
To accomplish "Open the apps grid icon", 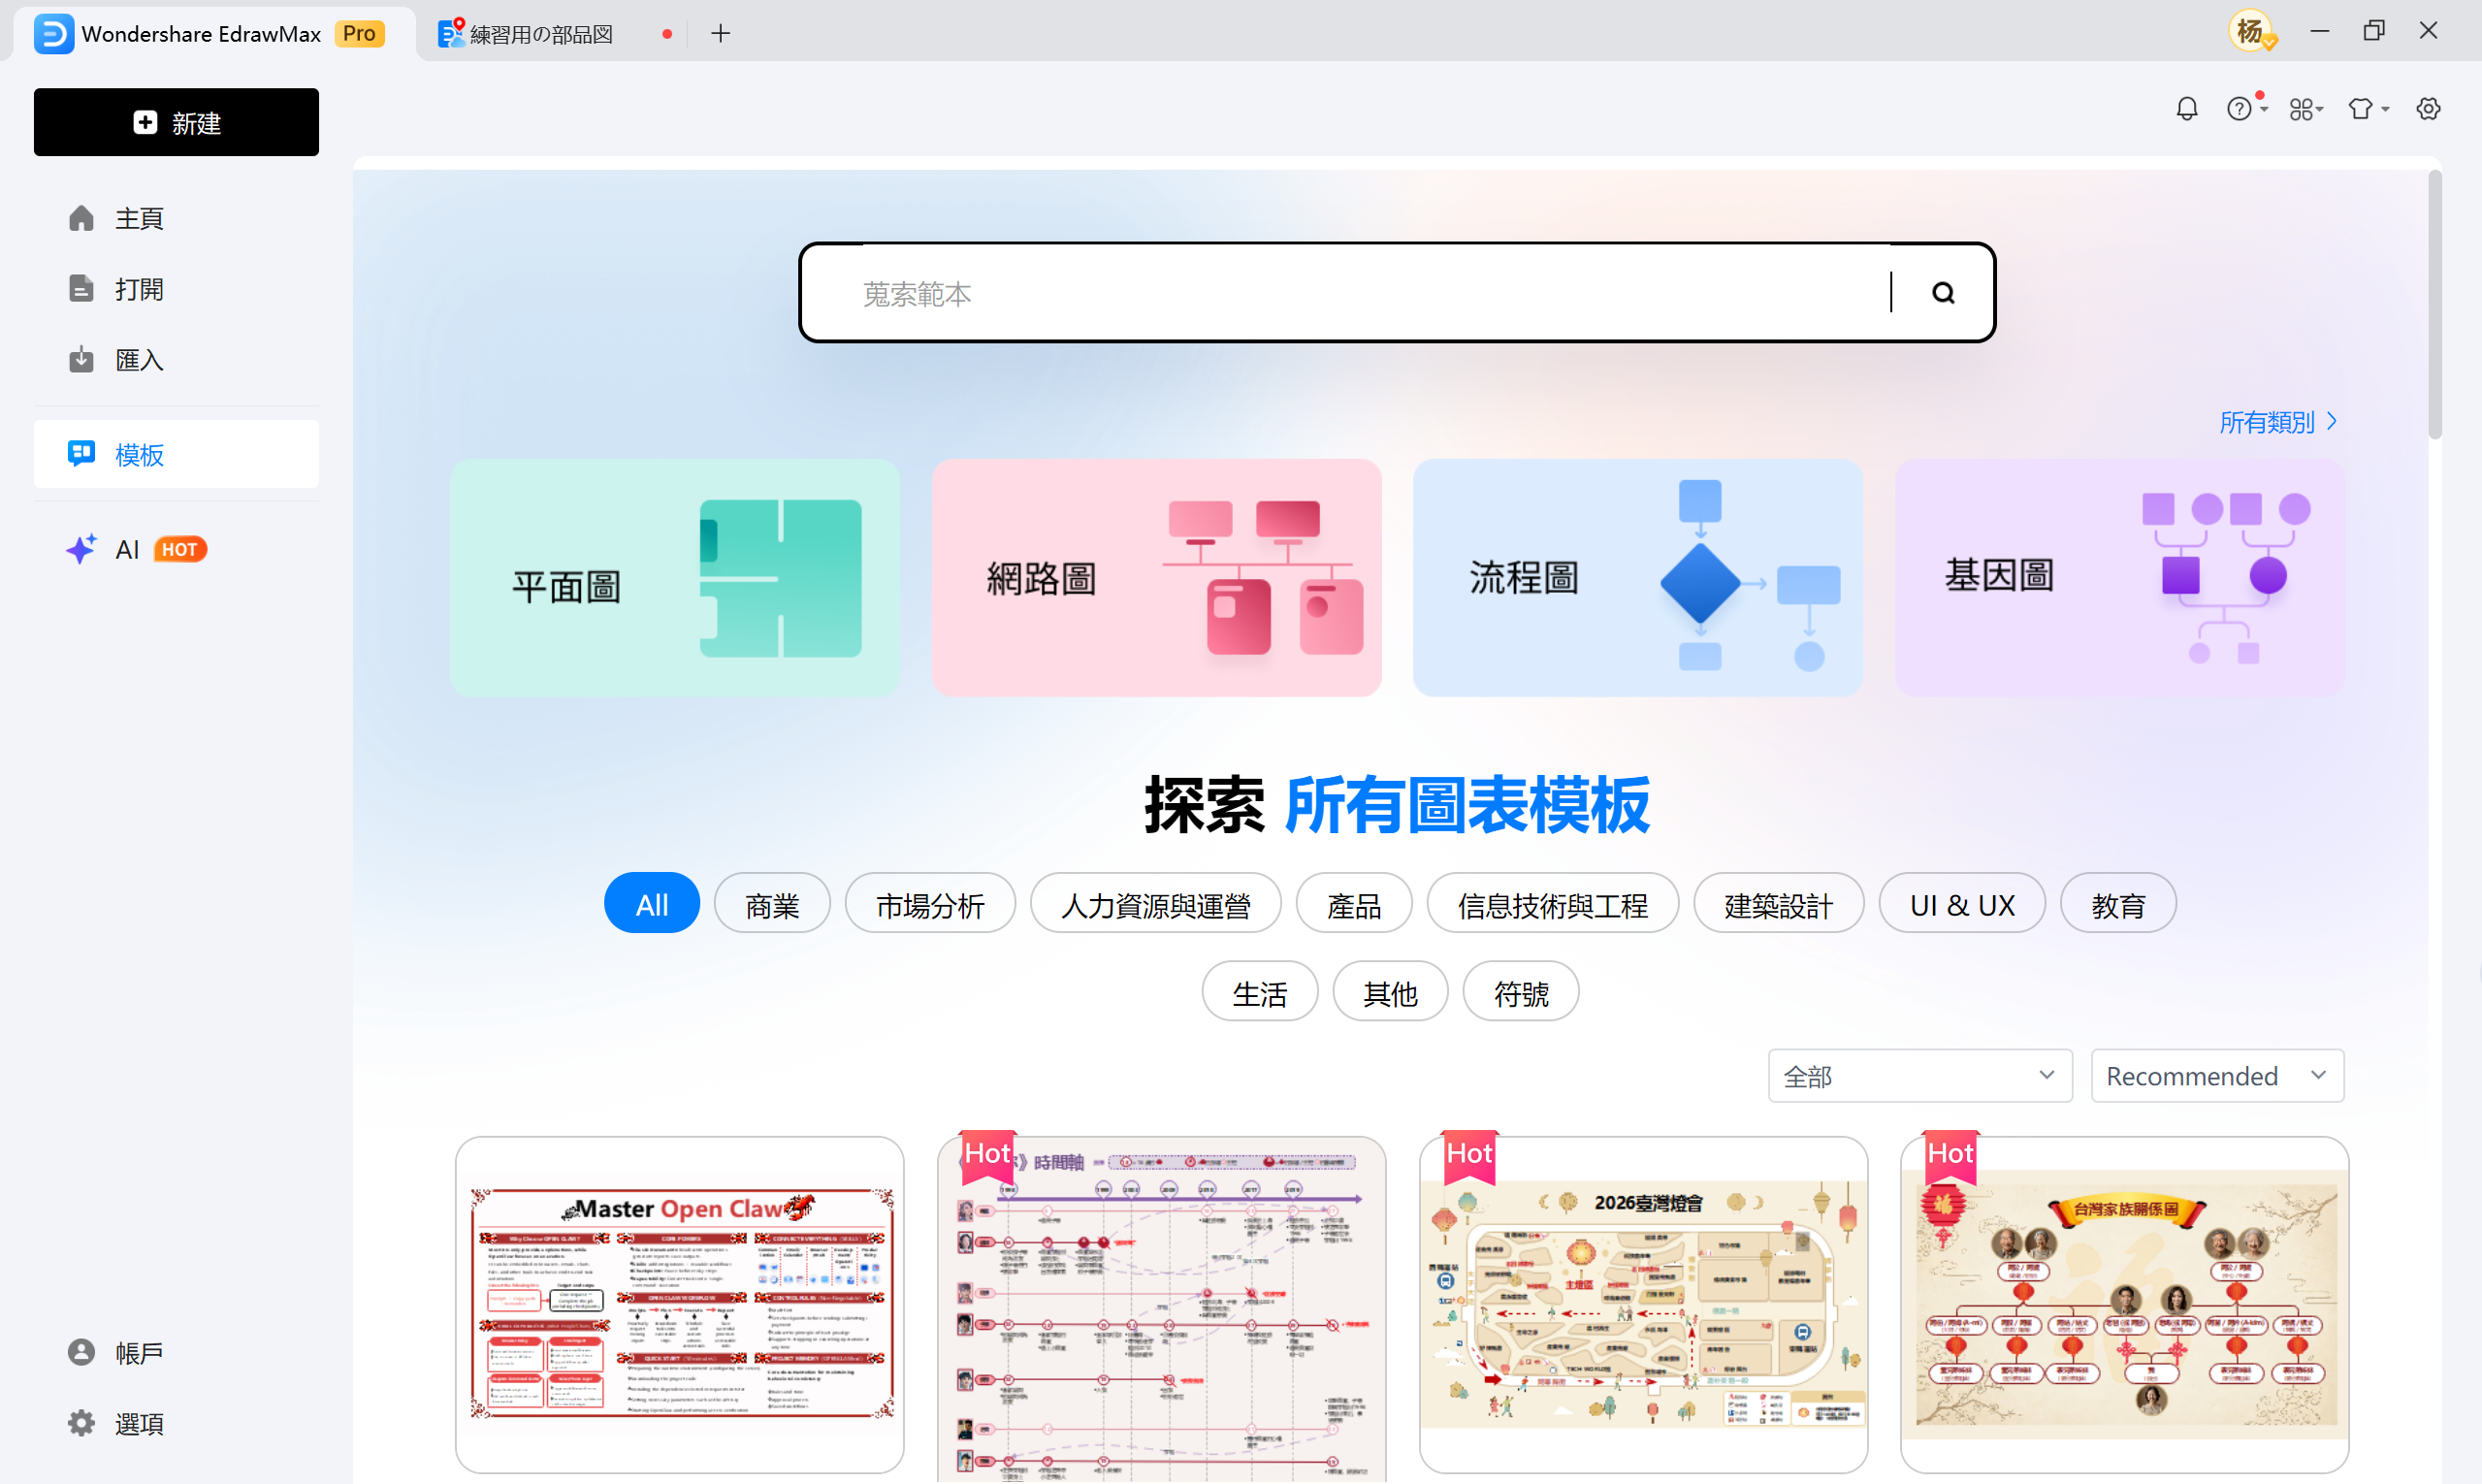I will [x=2302, y=108].
